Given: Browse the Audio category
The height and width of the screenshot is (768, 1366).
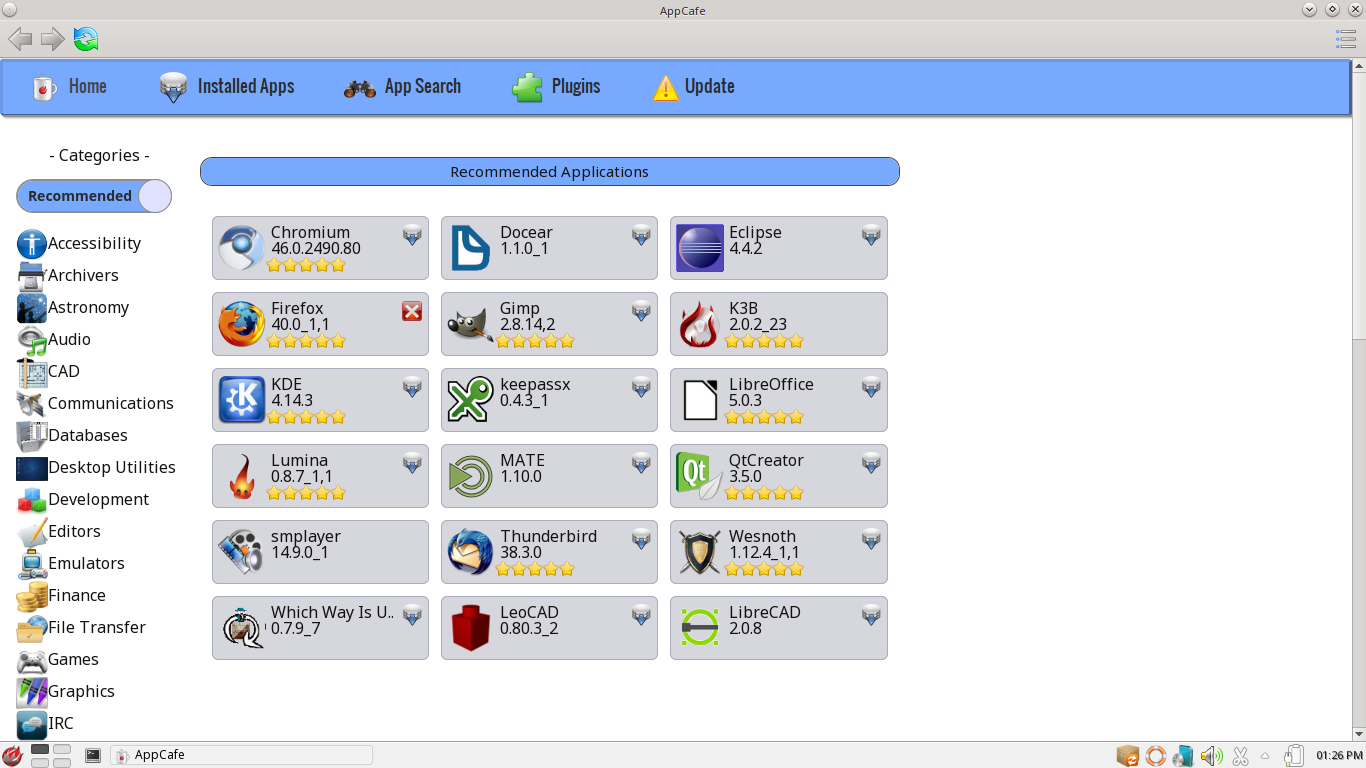Looking at the screenshot, I should pos(54,339).
